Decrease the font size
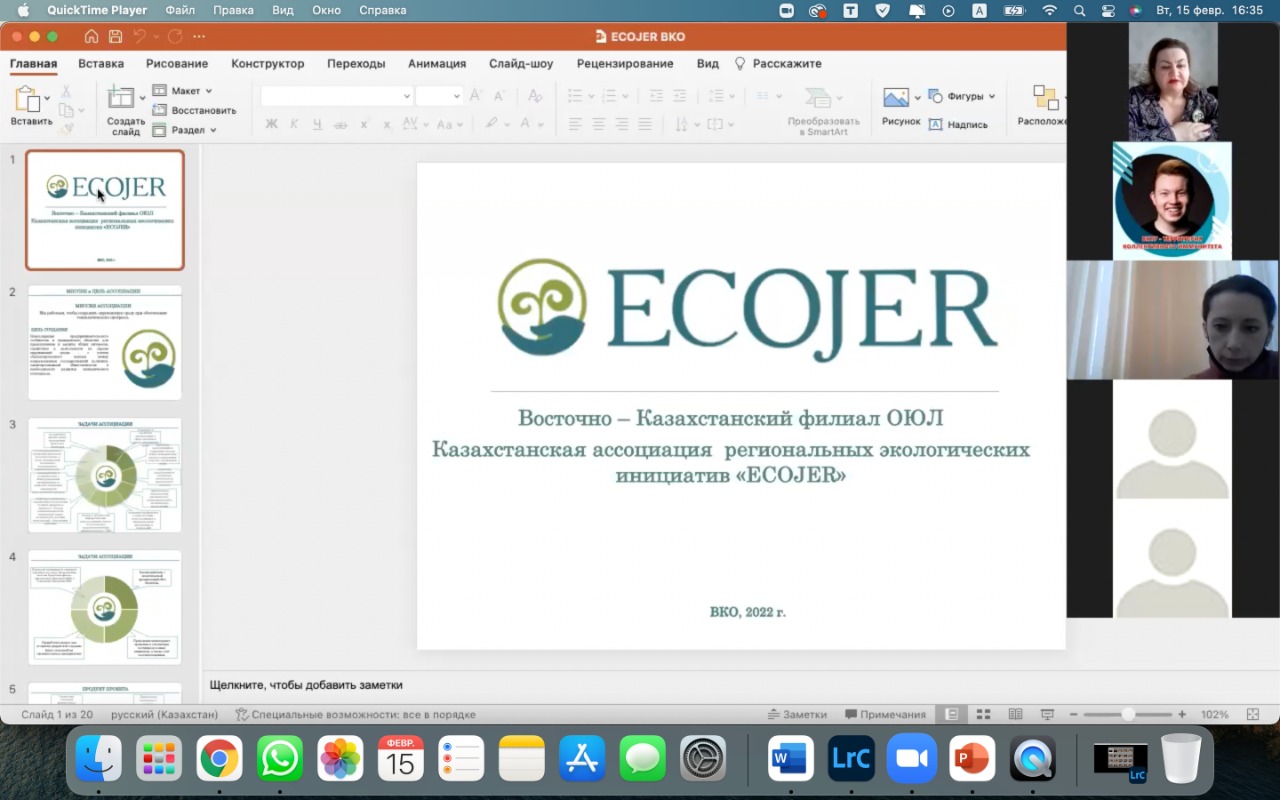Screen dimensions: 1280x800 [x=499, y=96]
